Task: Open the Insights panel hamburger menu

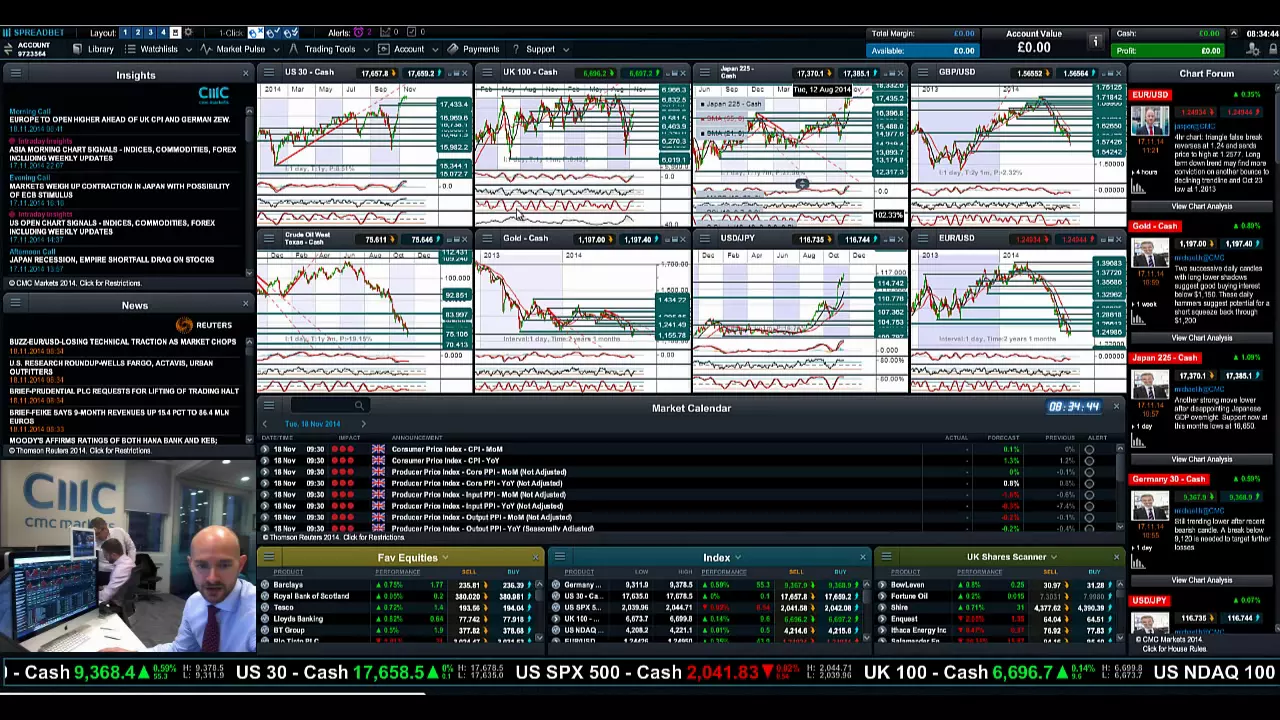Action: coord(15,74)
